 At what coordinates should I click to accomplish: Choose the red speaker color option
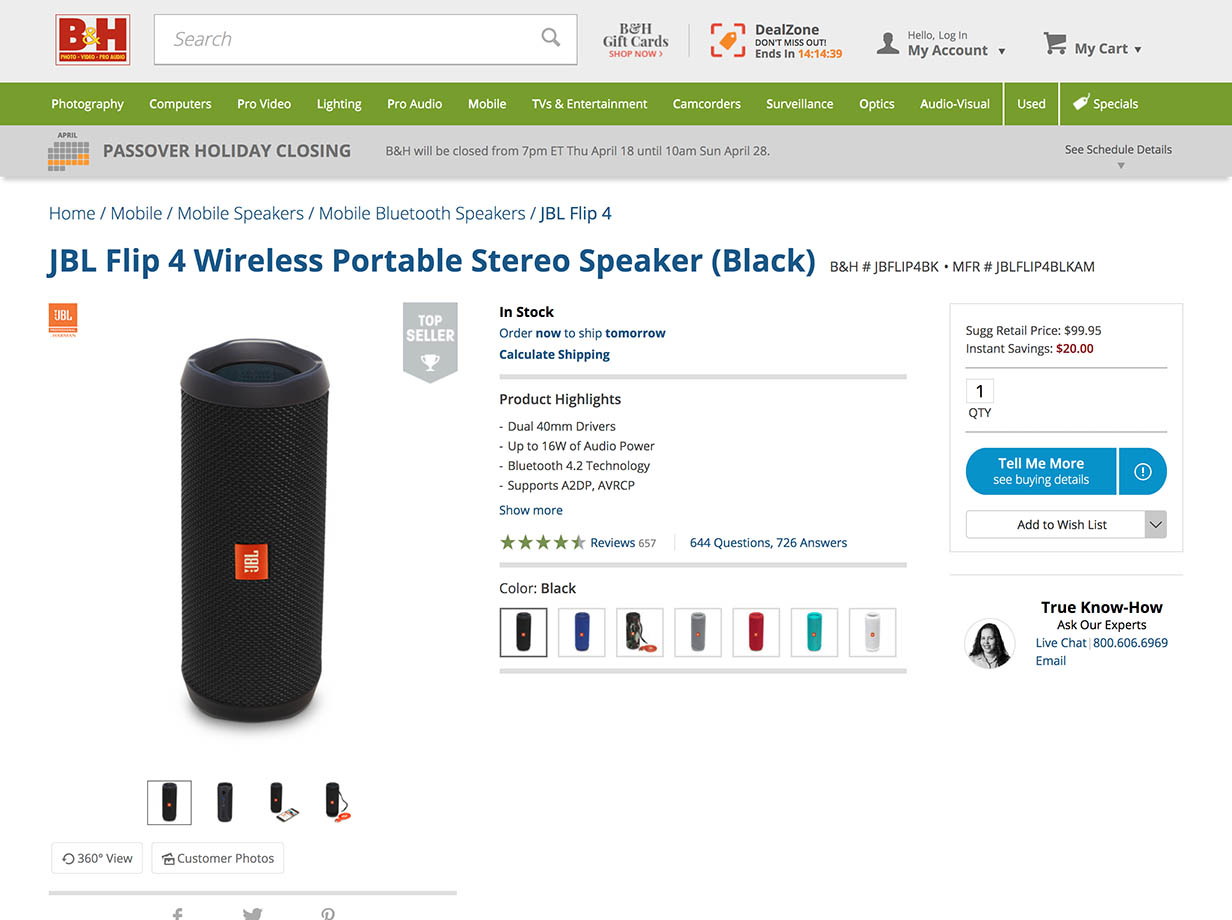[757, 632]
